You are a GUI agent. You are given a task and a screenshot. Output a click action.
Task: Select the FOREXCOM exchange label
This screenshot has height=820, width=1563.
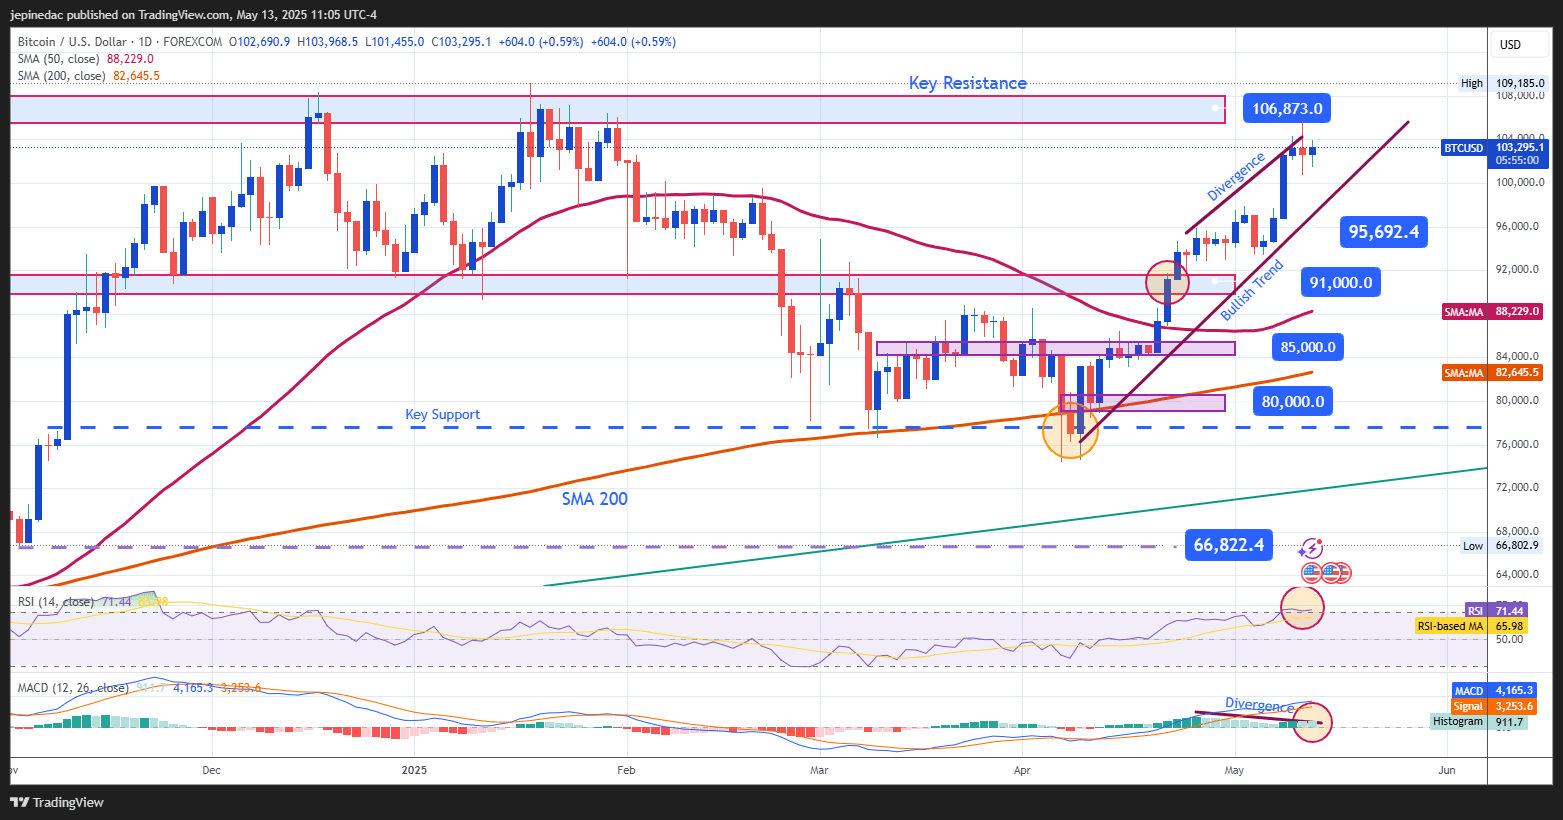191,41
